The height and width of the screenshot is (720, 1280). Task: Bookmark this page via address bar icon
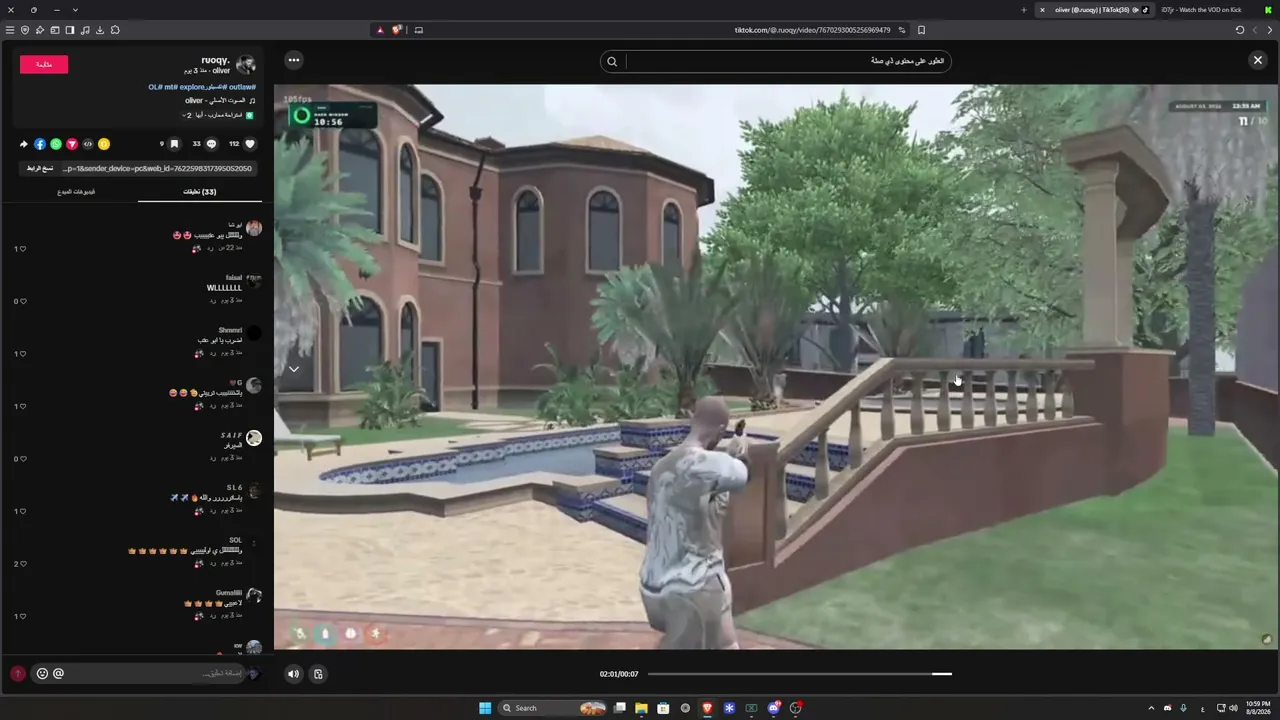click(921, 30)
